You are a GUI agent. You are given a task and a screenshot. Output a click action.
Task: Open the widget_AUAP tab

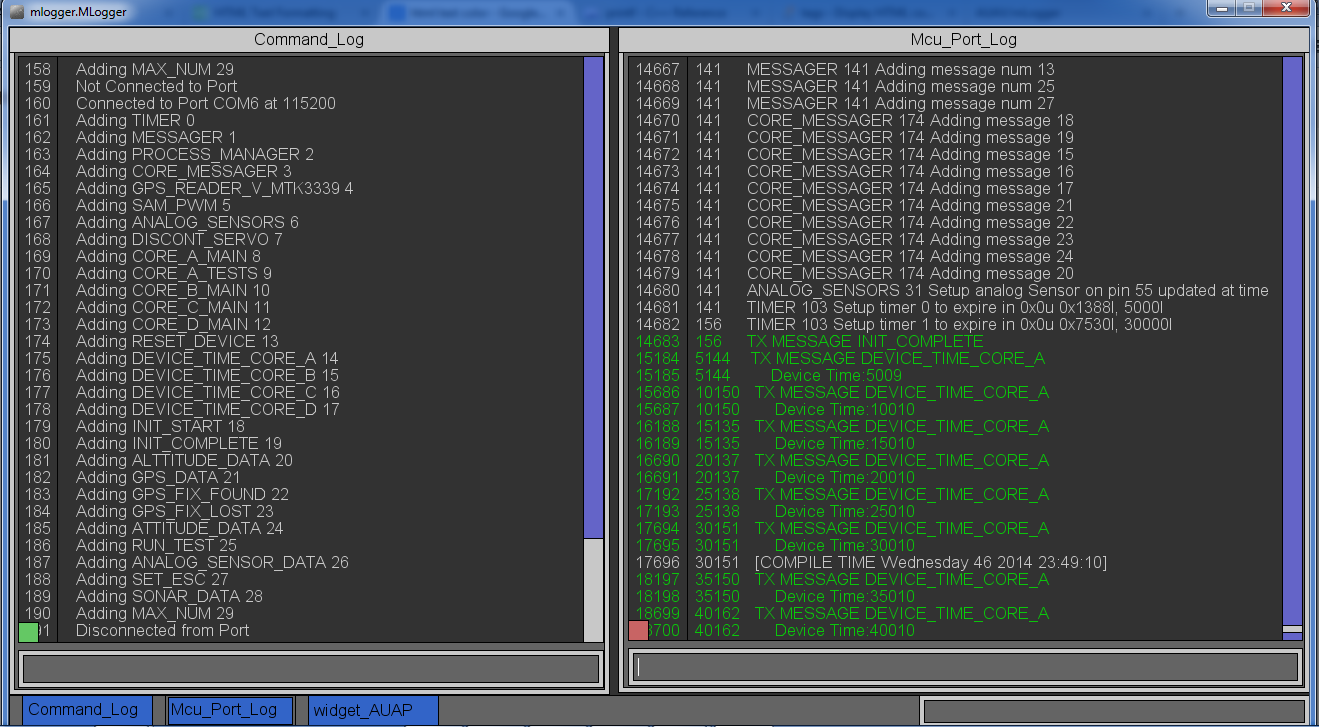[x=372, y=710]
